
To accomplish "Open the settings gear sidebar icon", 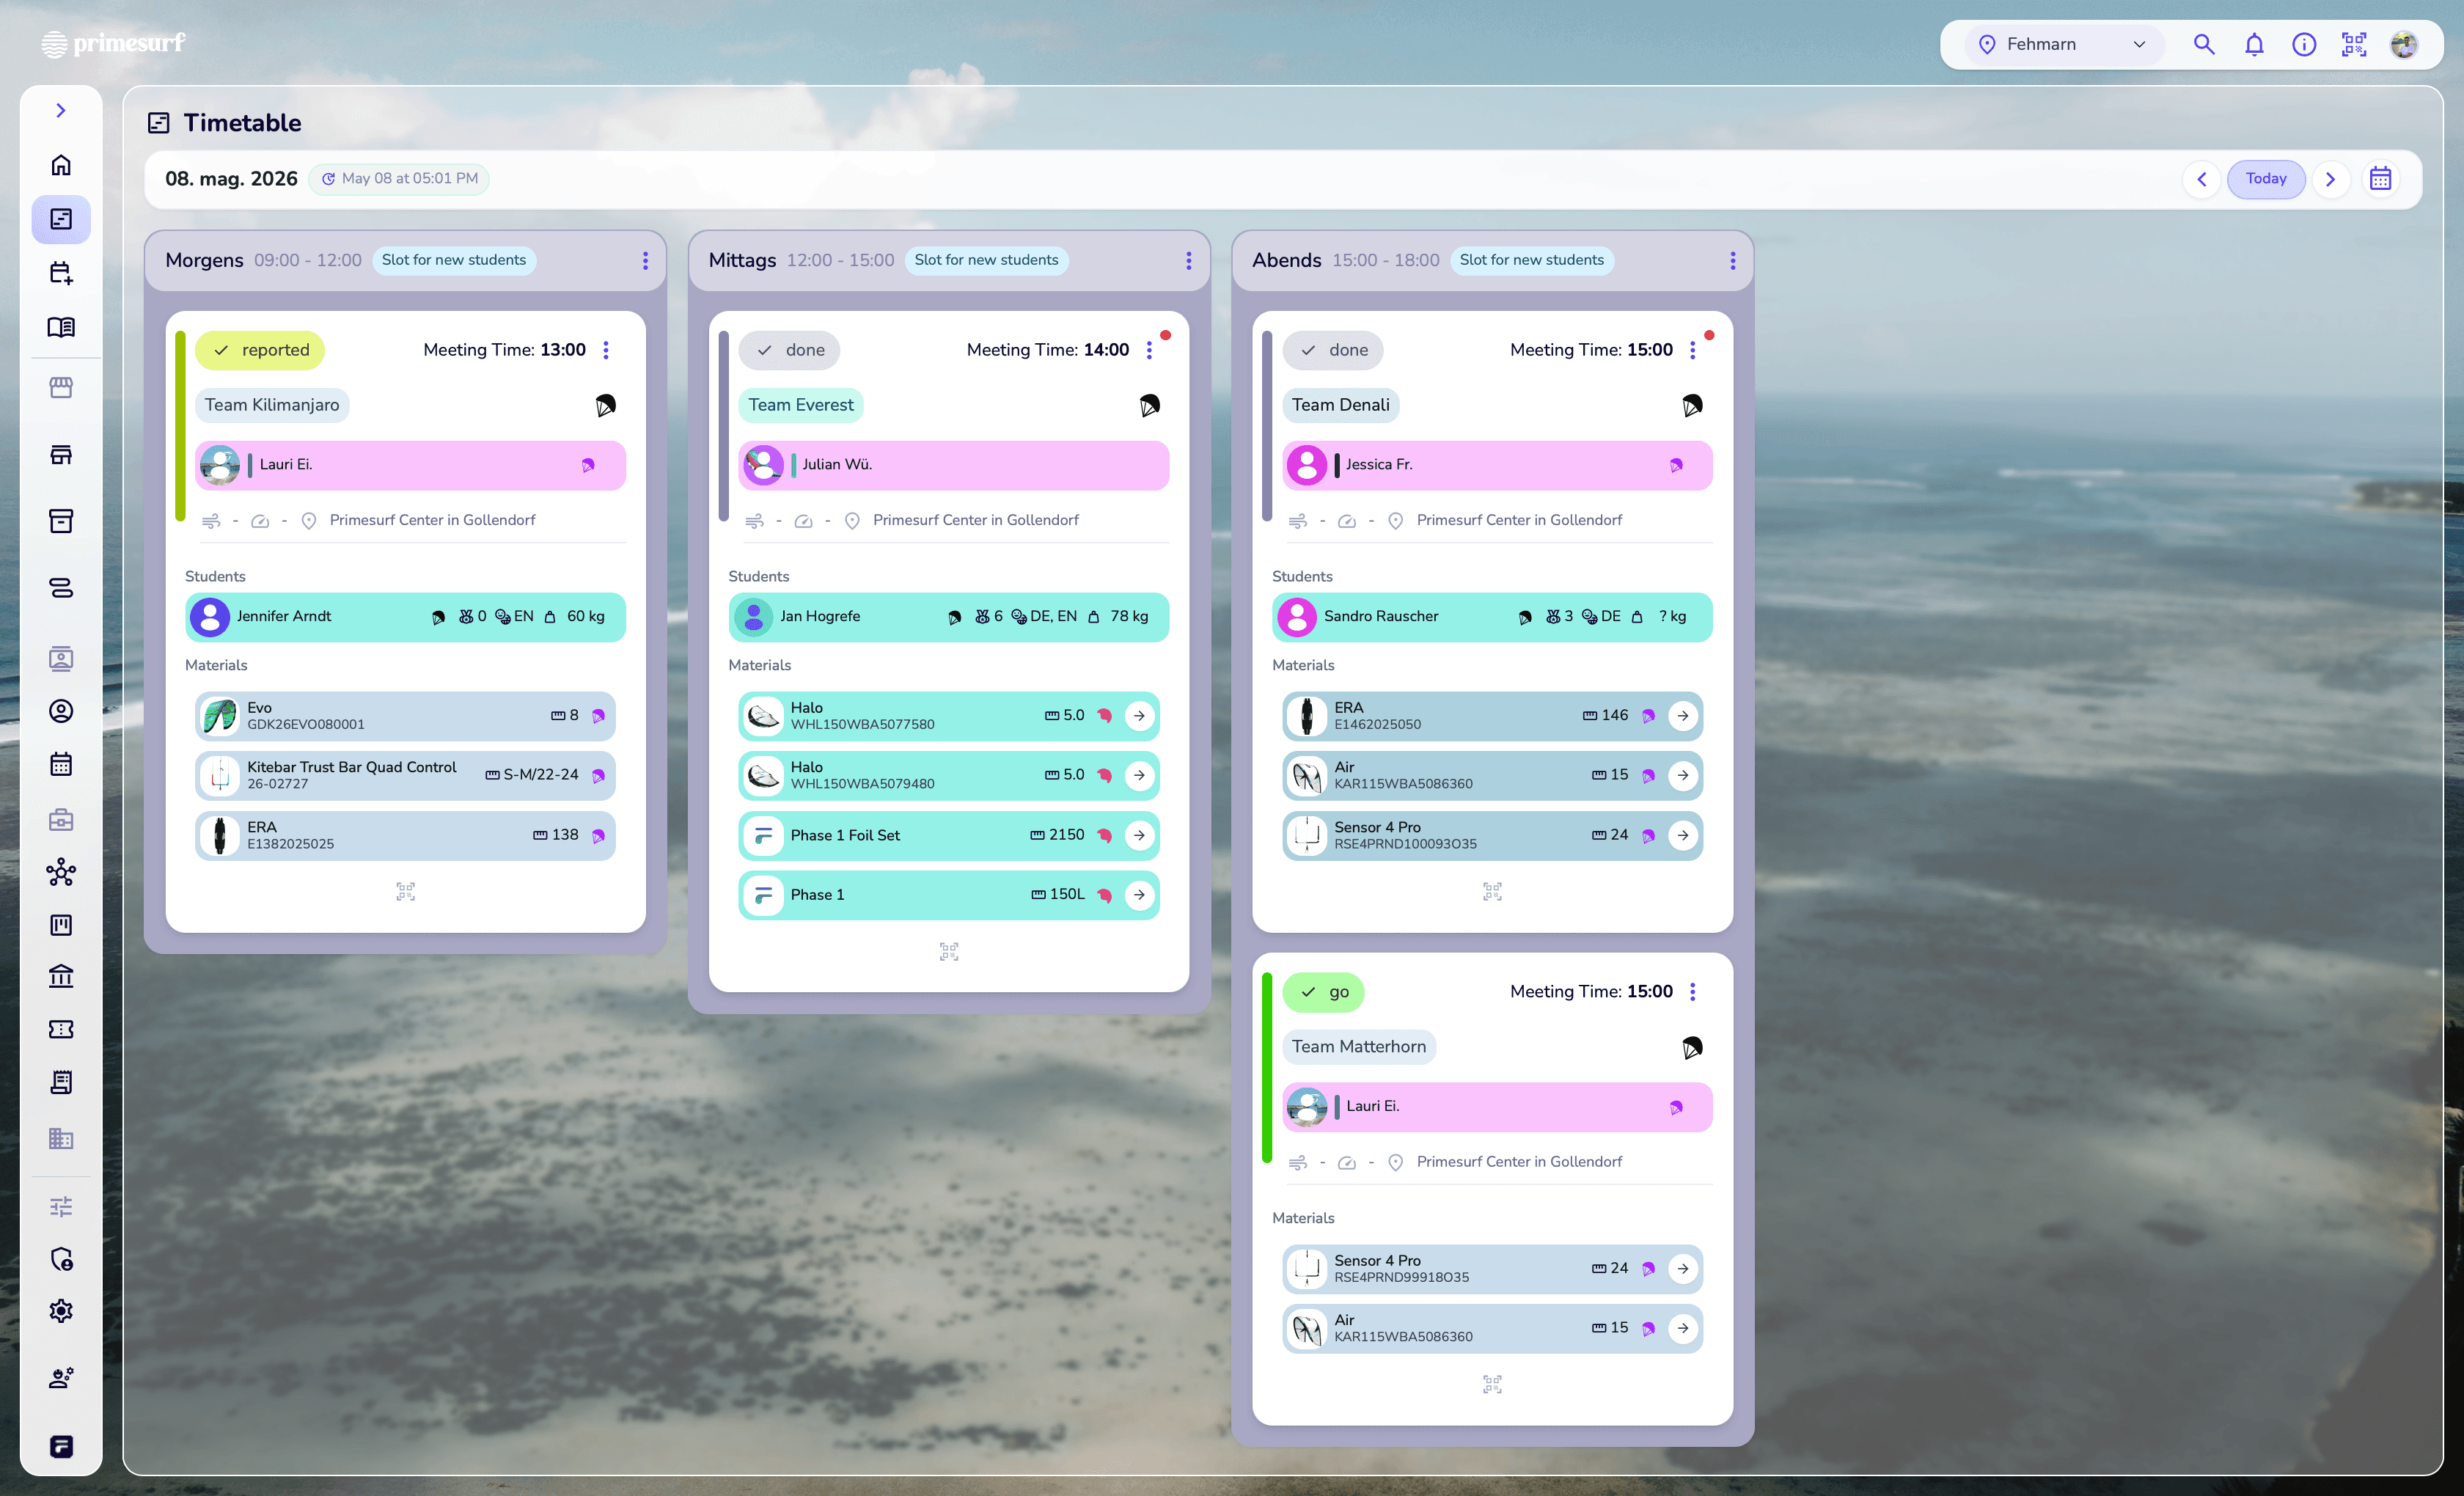I will 61,1311.
